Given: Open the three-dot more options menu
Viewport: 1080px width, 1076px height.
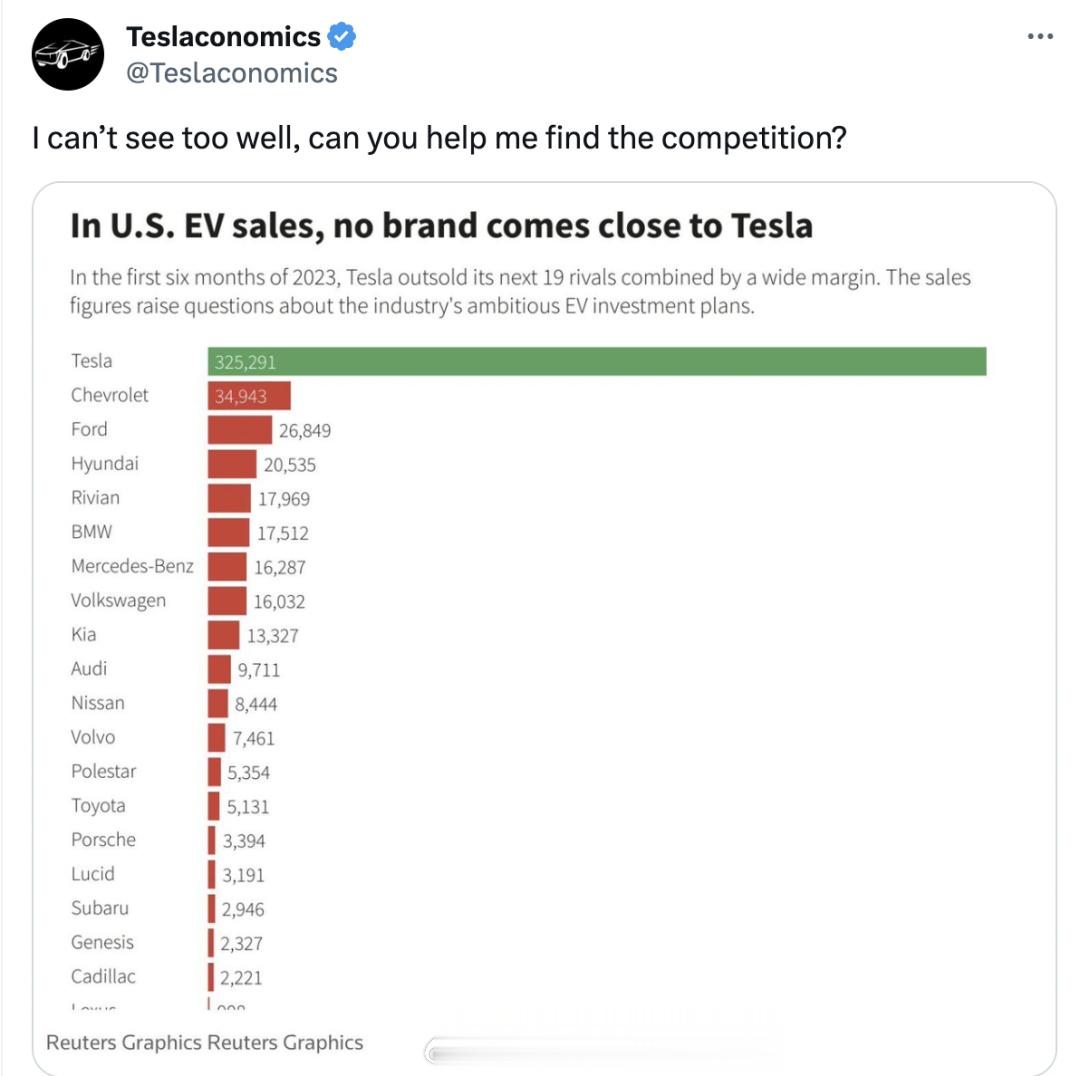Looking at the screenshot, I should (x=1040, y=36).
